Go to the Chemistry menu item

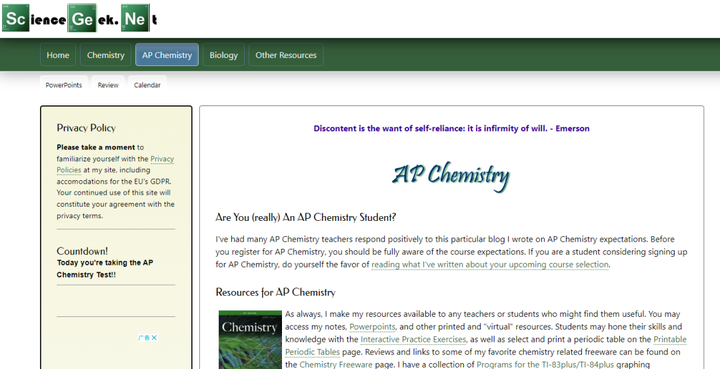coord(106,55)
